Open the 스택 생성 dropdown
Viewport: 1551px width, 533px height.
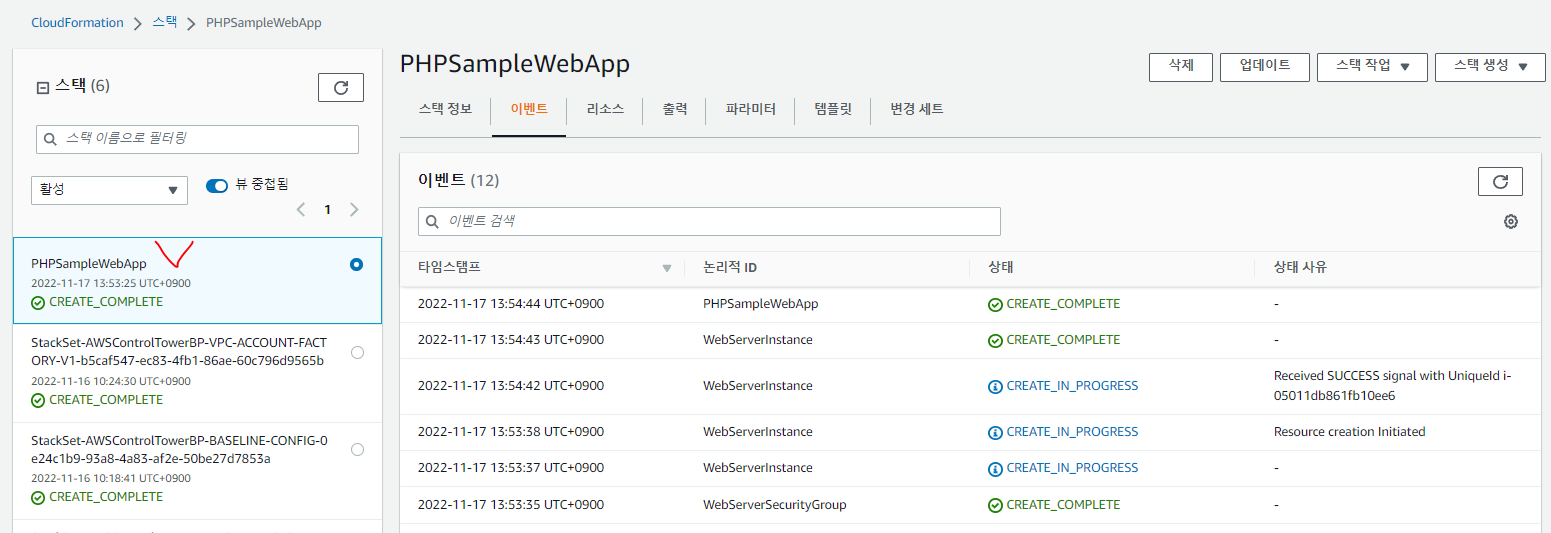click(x=1490, y=67)
